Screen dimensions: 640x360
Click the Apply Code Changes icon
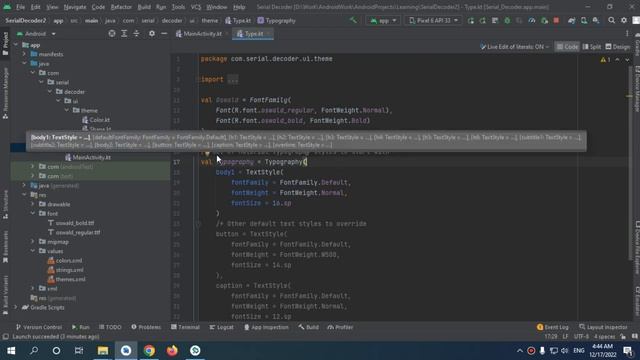point(495,20)
